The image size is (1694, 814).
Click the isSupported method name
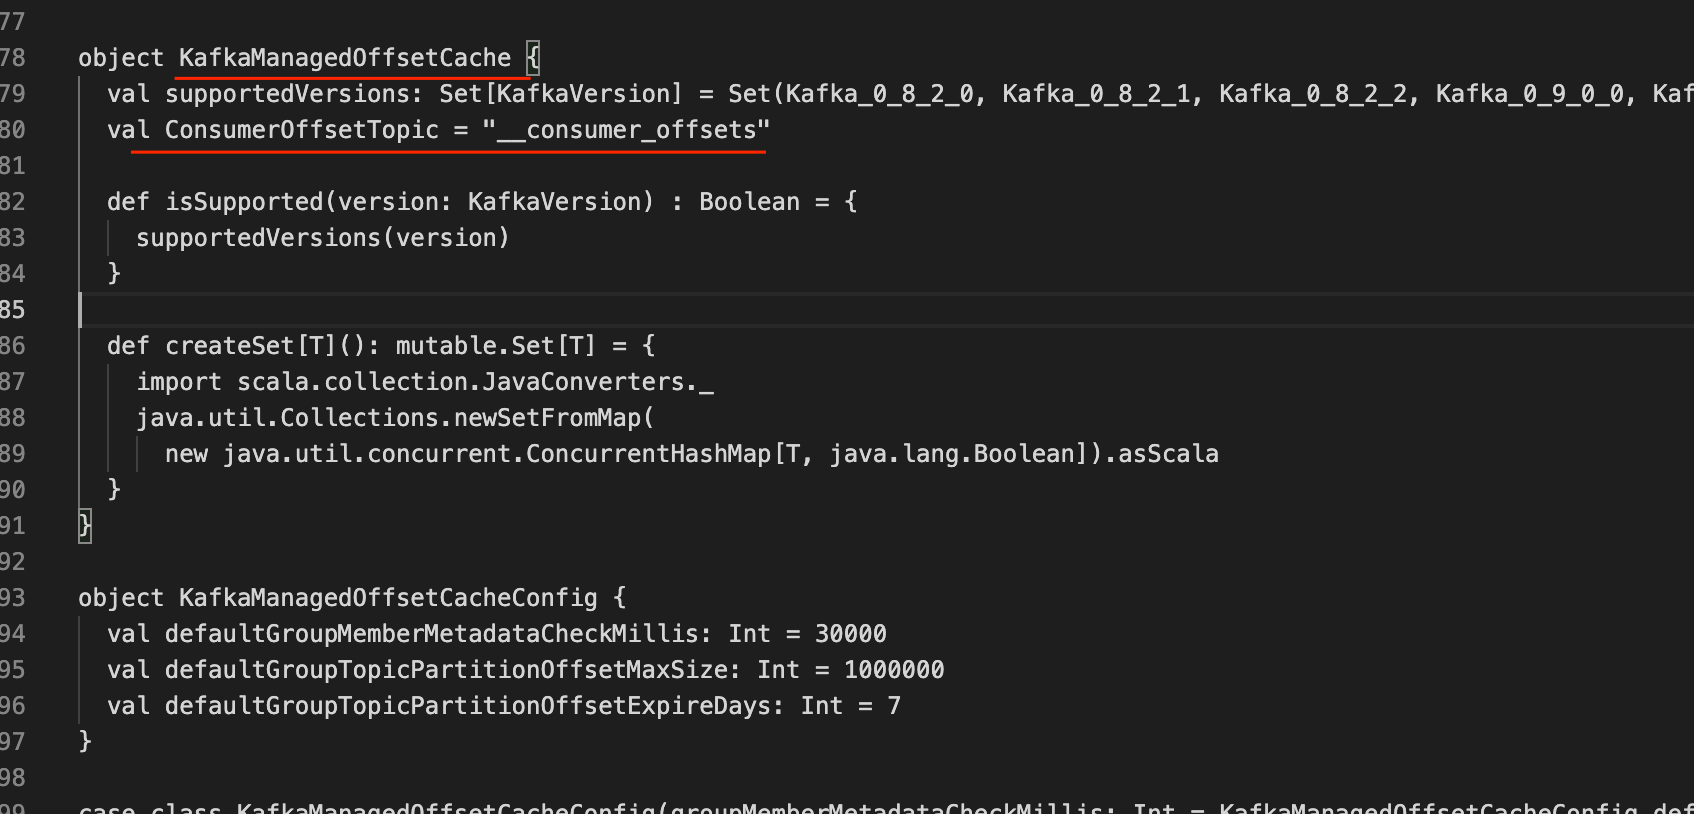point(244,202)
